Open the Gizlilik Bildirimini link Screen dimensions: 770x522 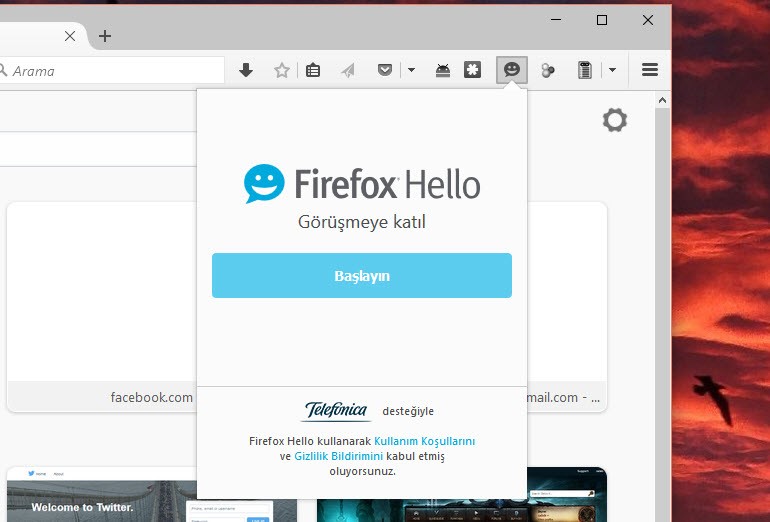click(338, 456)
